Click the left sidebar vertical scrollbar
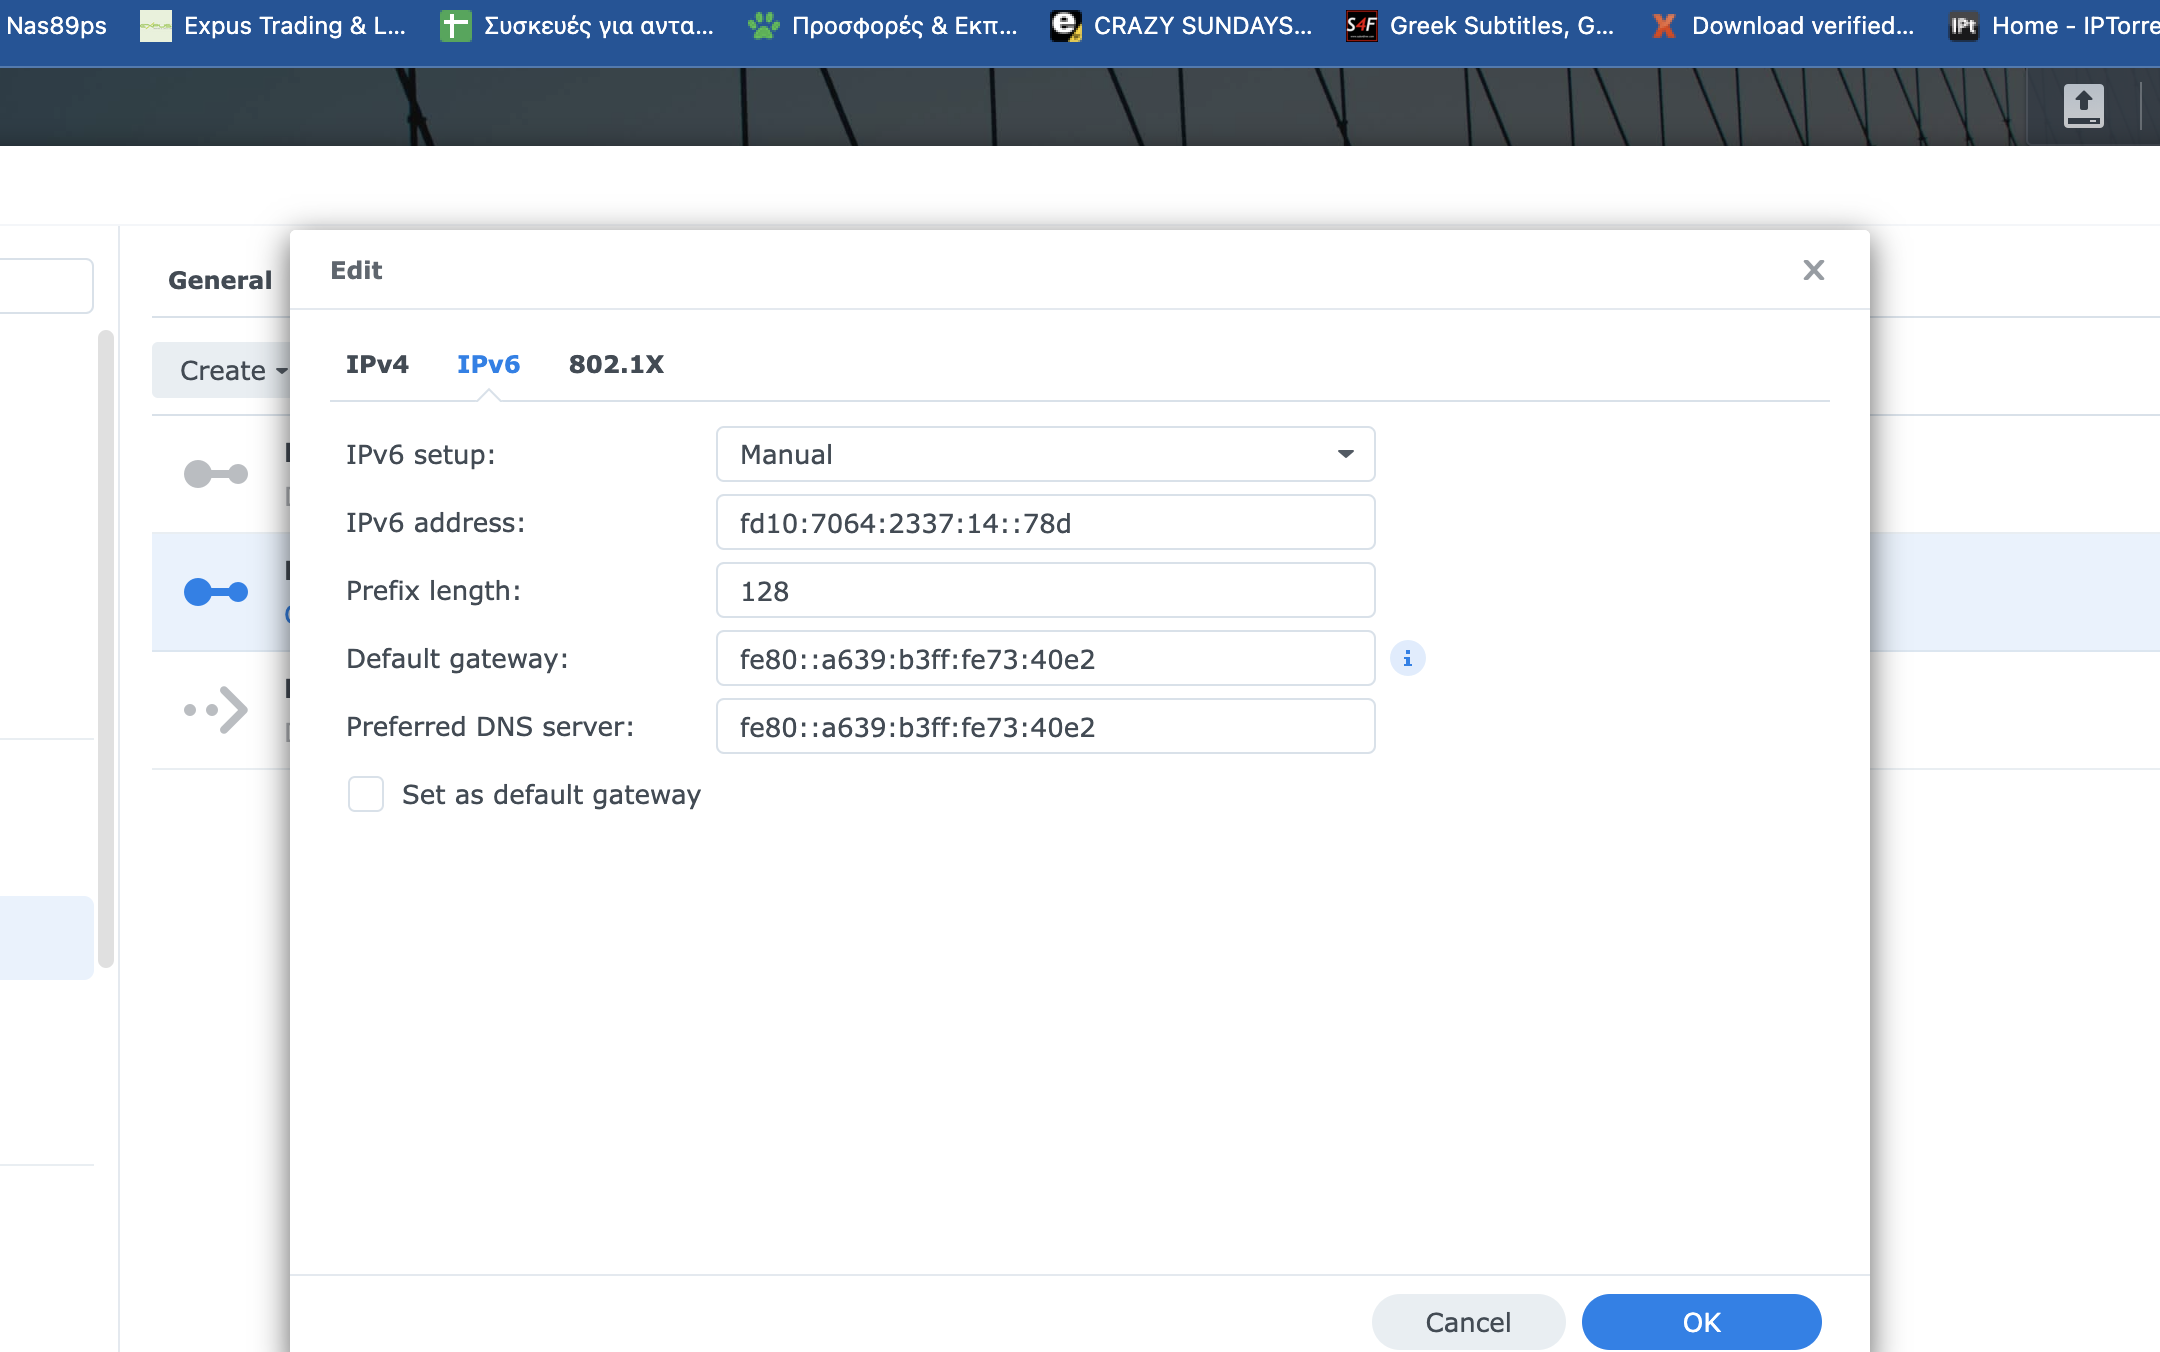Viewport: 2160px width, 1352px height. coord(106,648)
